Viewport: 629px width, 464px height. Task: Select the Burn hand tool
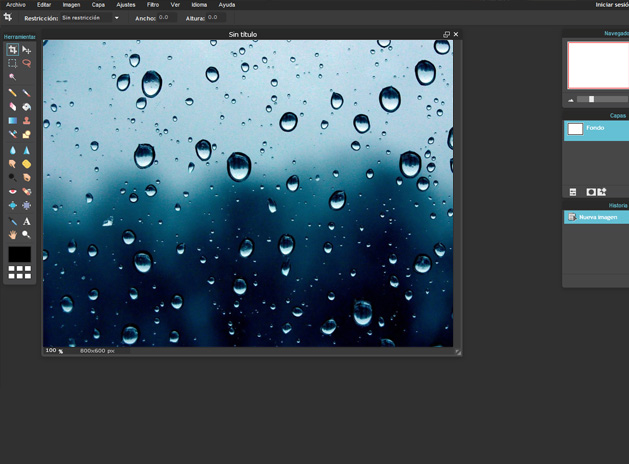(x=26, y=177)
